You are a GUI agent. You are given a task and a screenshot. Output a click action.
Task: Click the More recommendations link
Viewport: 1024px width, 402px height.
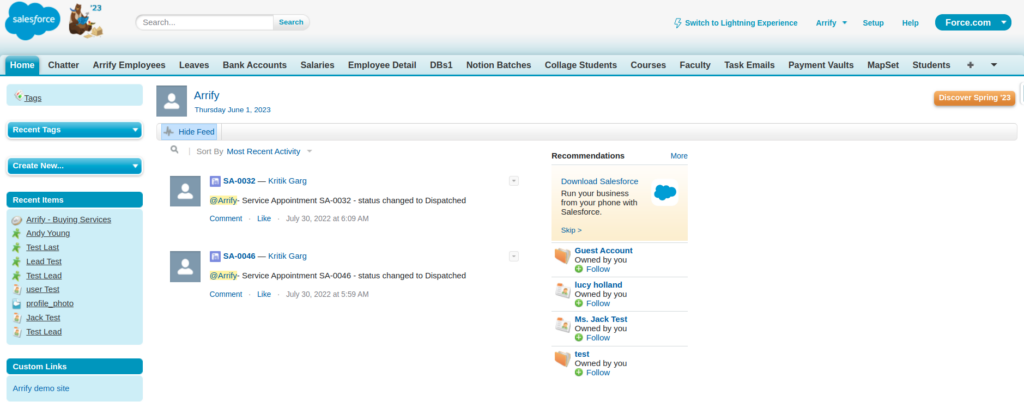click(x=679, y=156)
